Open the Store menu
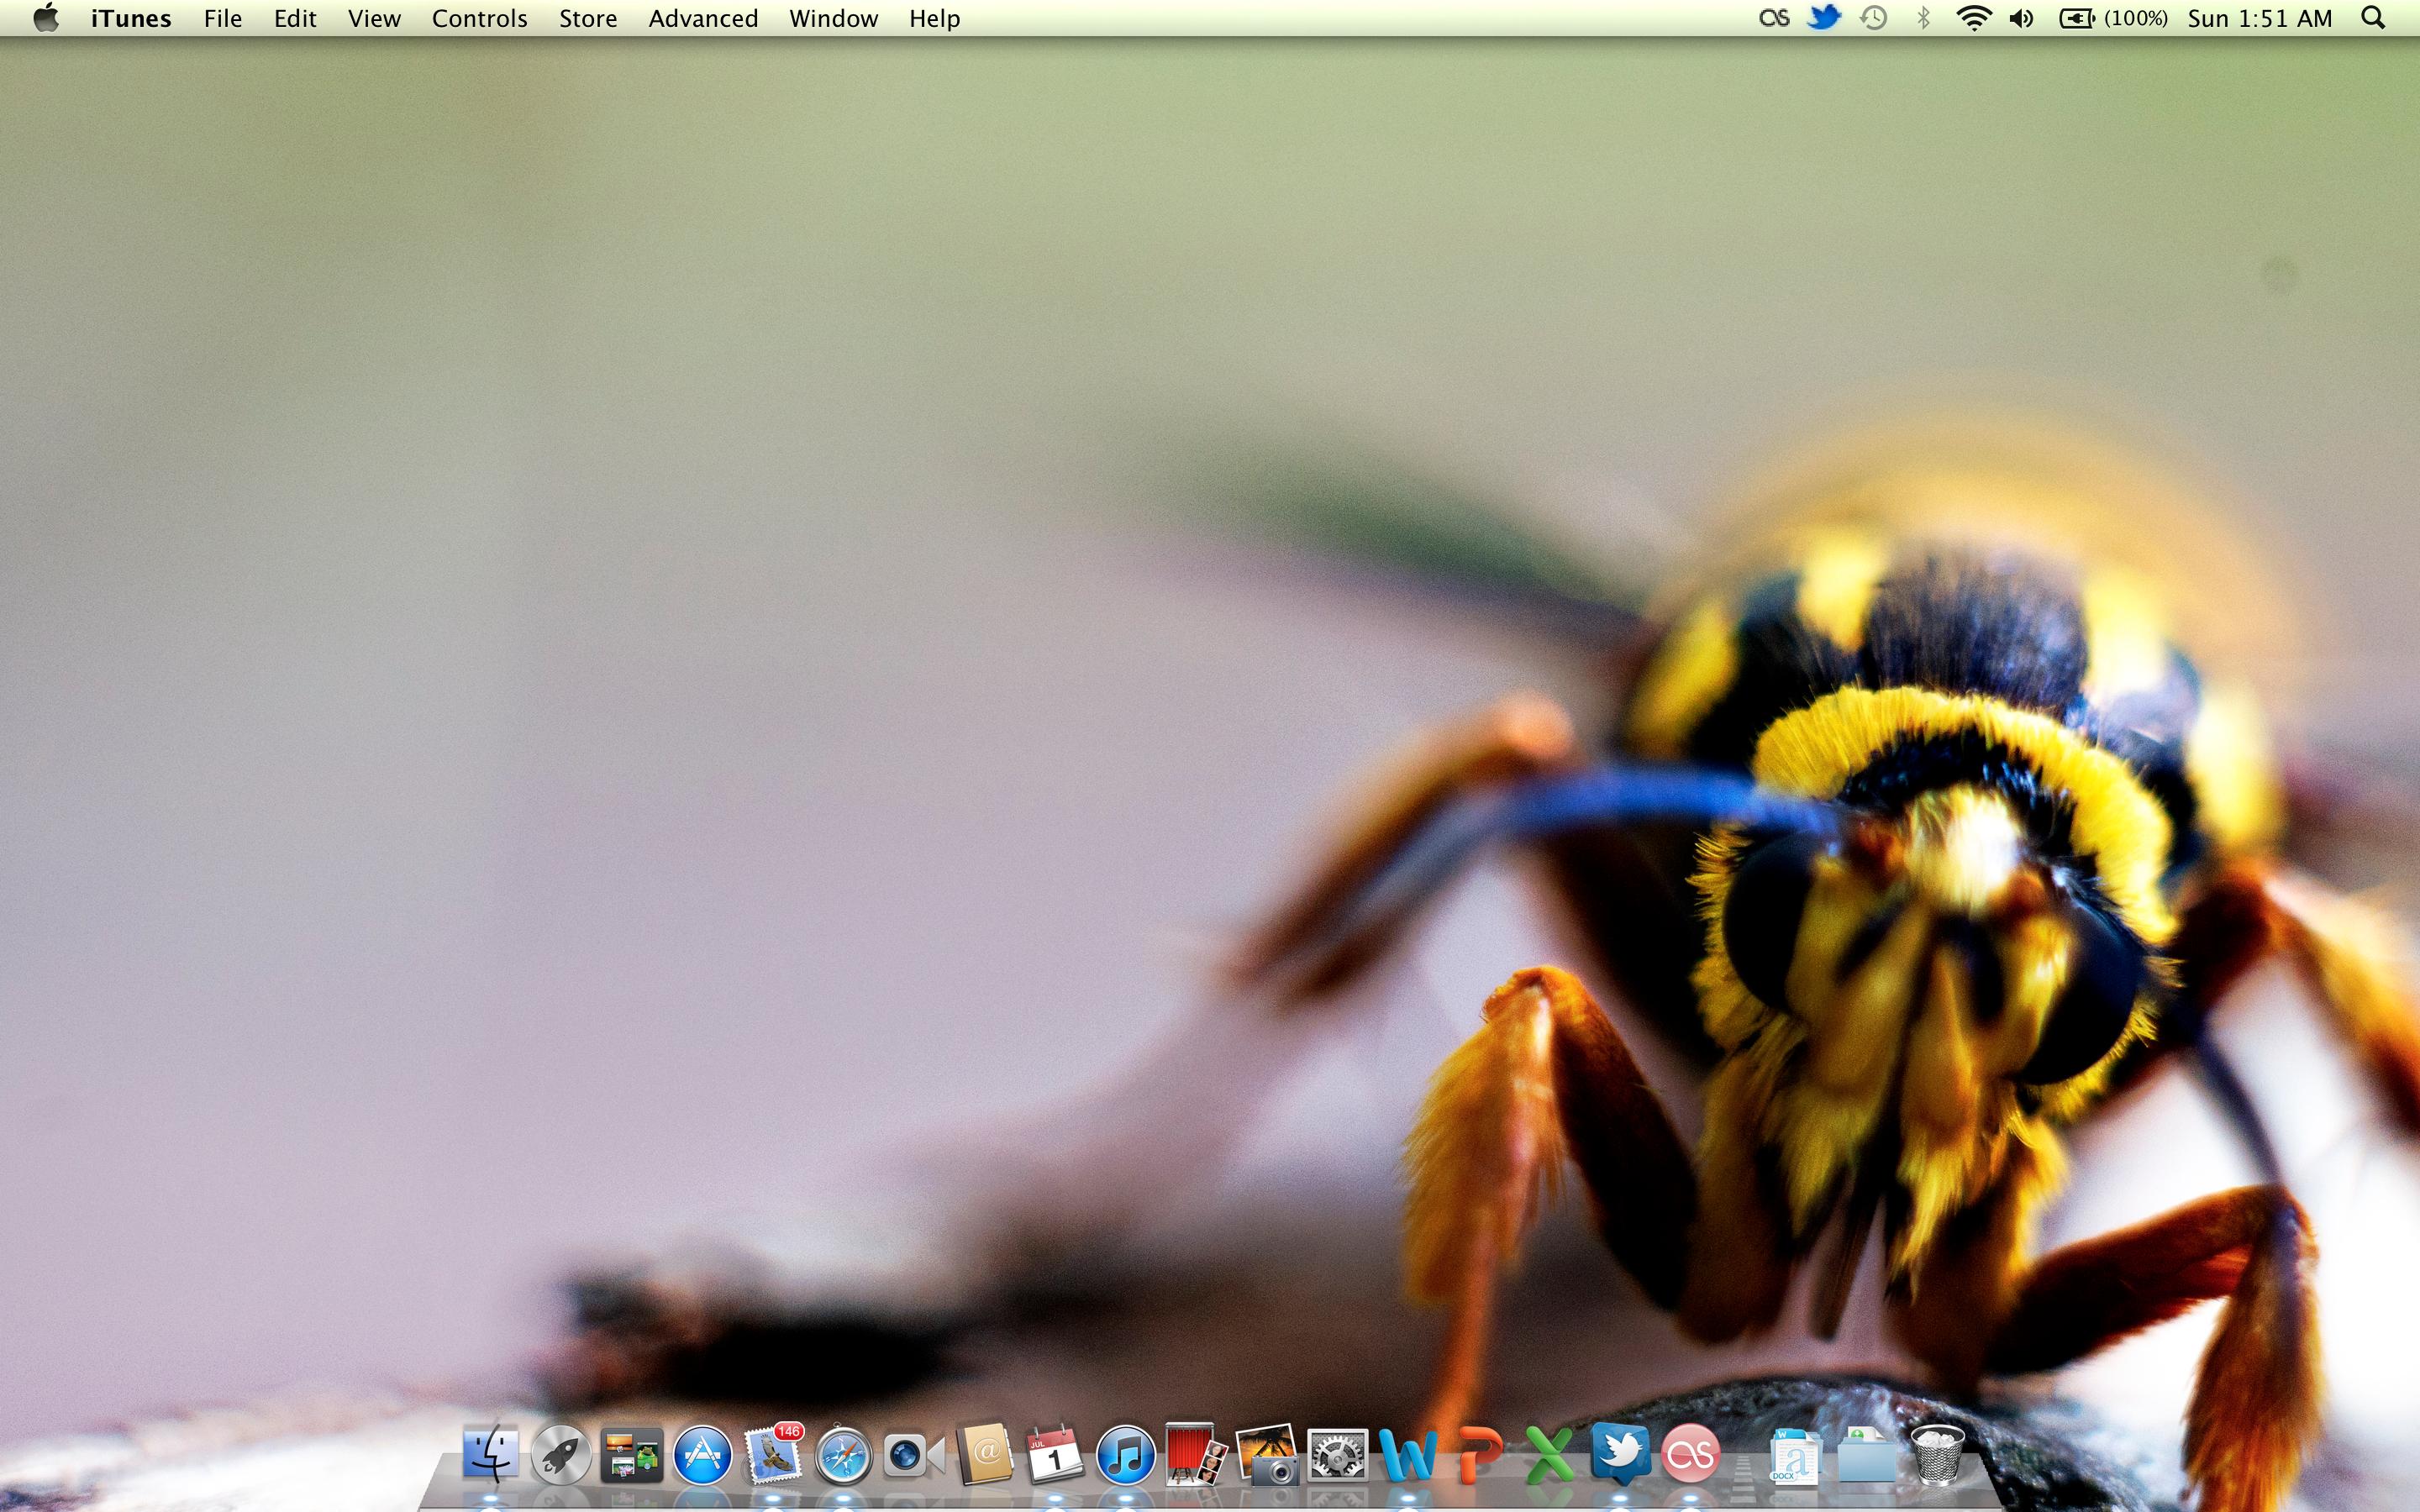The width and height of the screenshot is (2420, 1512). [588, 18]
